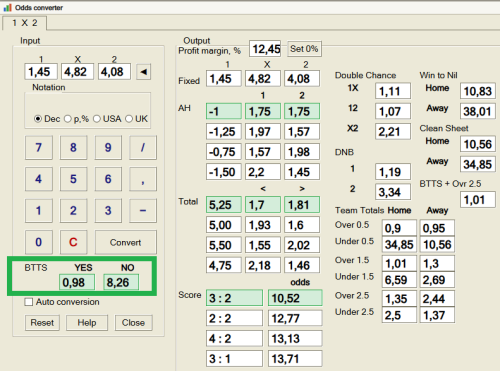500x371 pixels.
Task: Click the Score field 3 : 2
Action: pyautogui.click(x=234, y=298)
